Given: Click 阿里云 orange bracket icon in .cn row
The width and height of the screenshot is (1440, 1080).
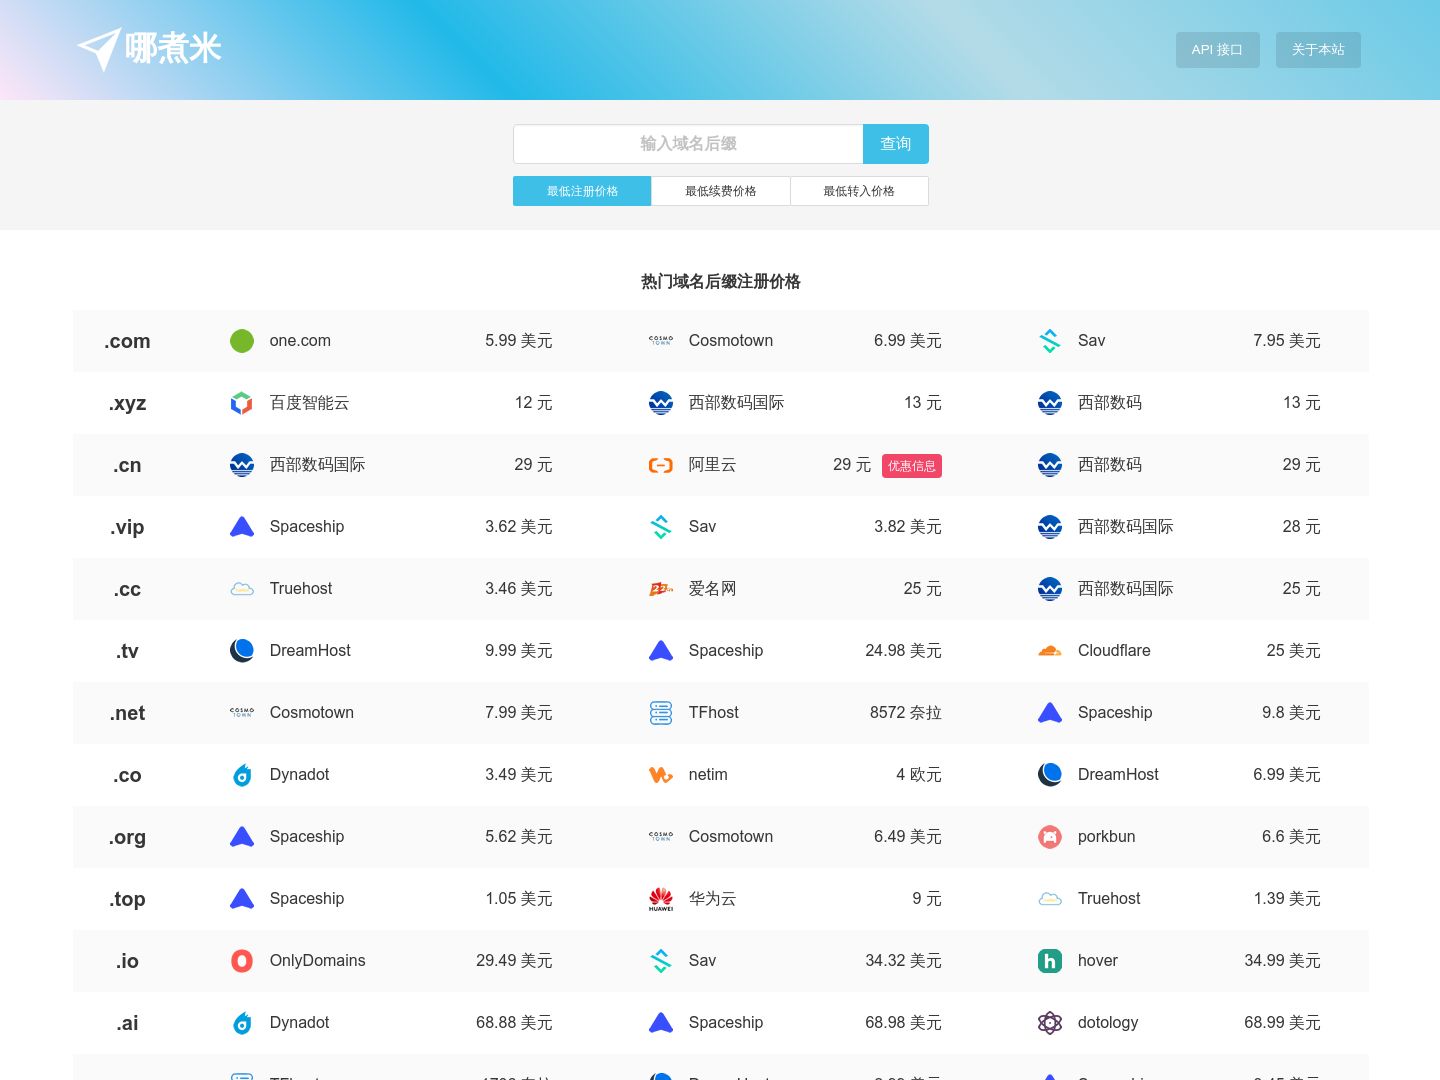Looking at the screenshot, I should (661, 465).
